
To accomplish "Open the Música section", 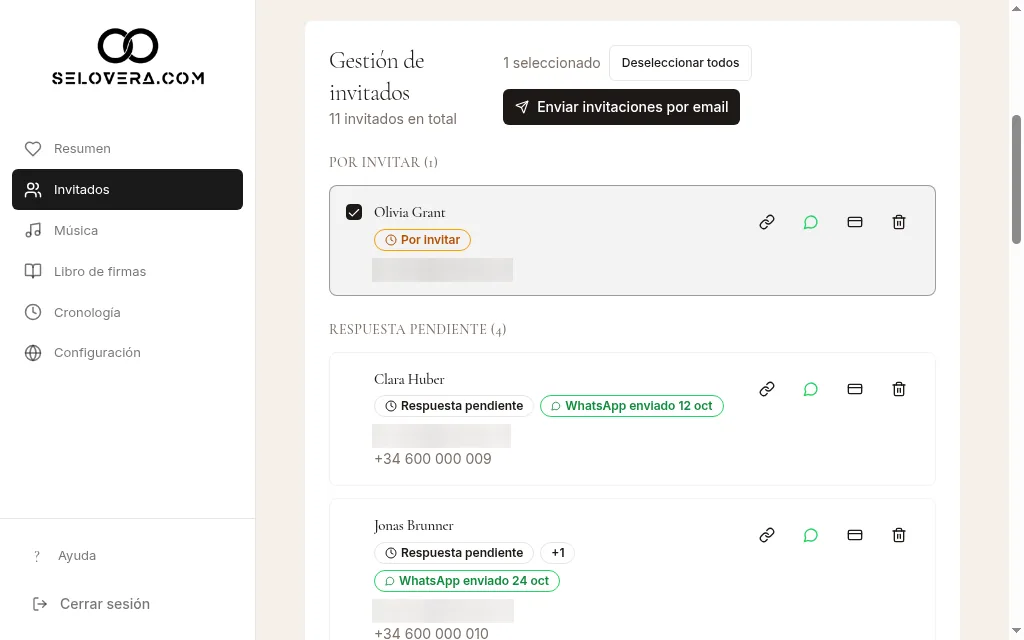I will 127,231.
